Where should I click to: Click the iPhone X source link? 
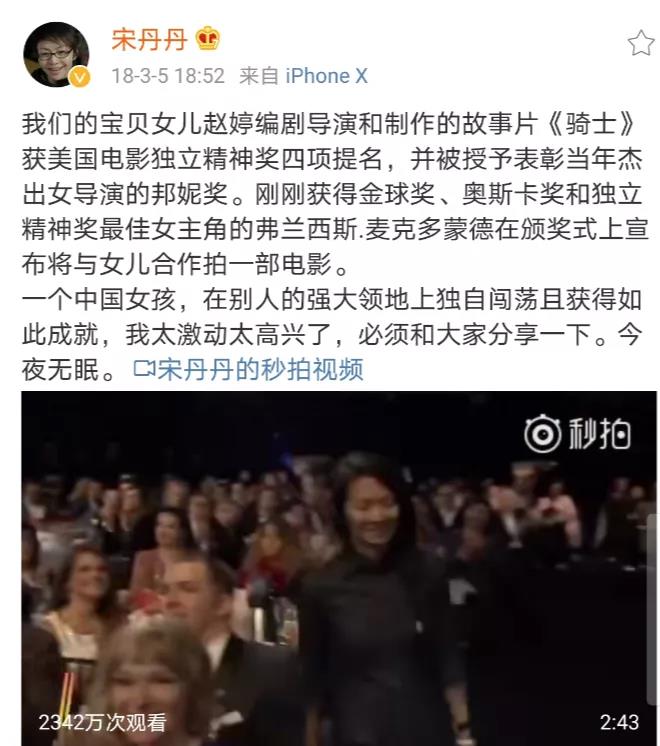click(326, 76)
